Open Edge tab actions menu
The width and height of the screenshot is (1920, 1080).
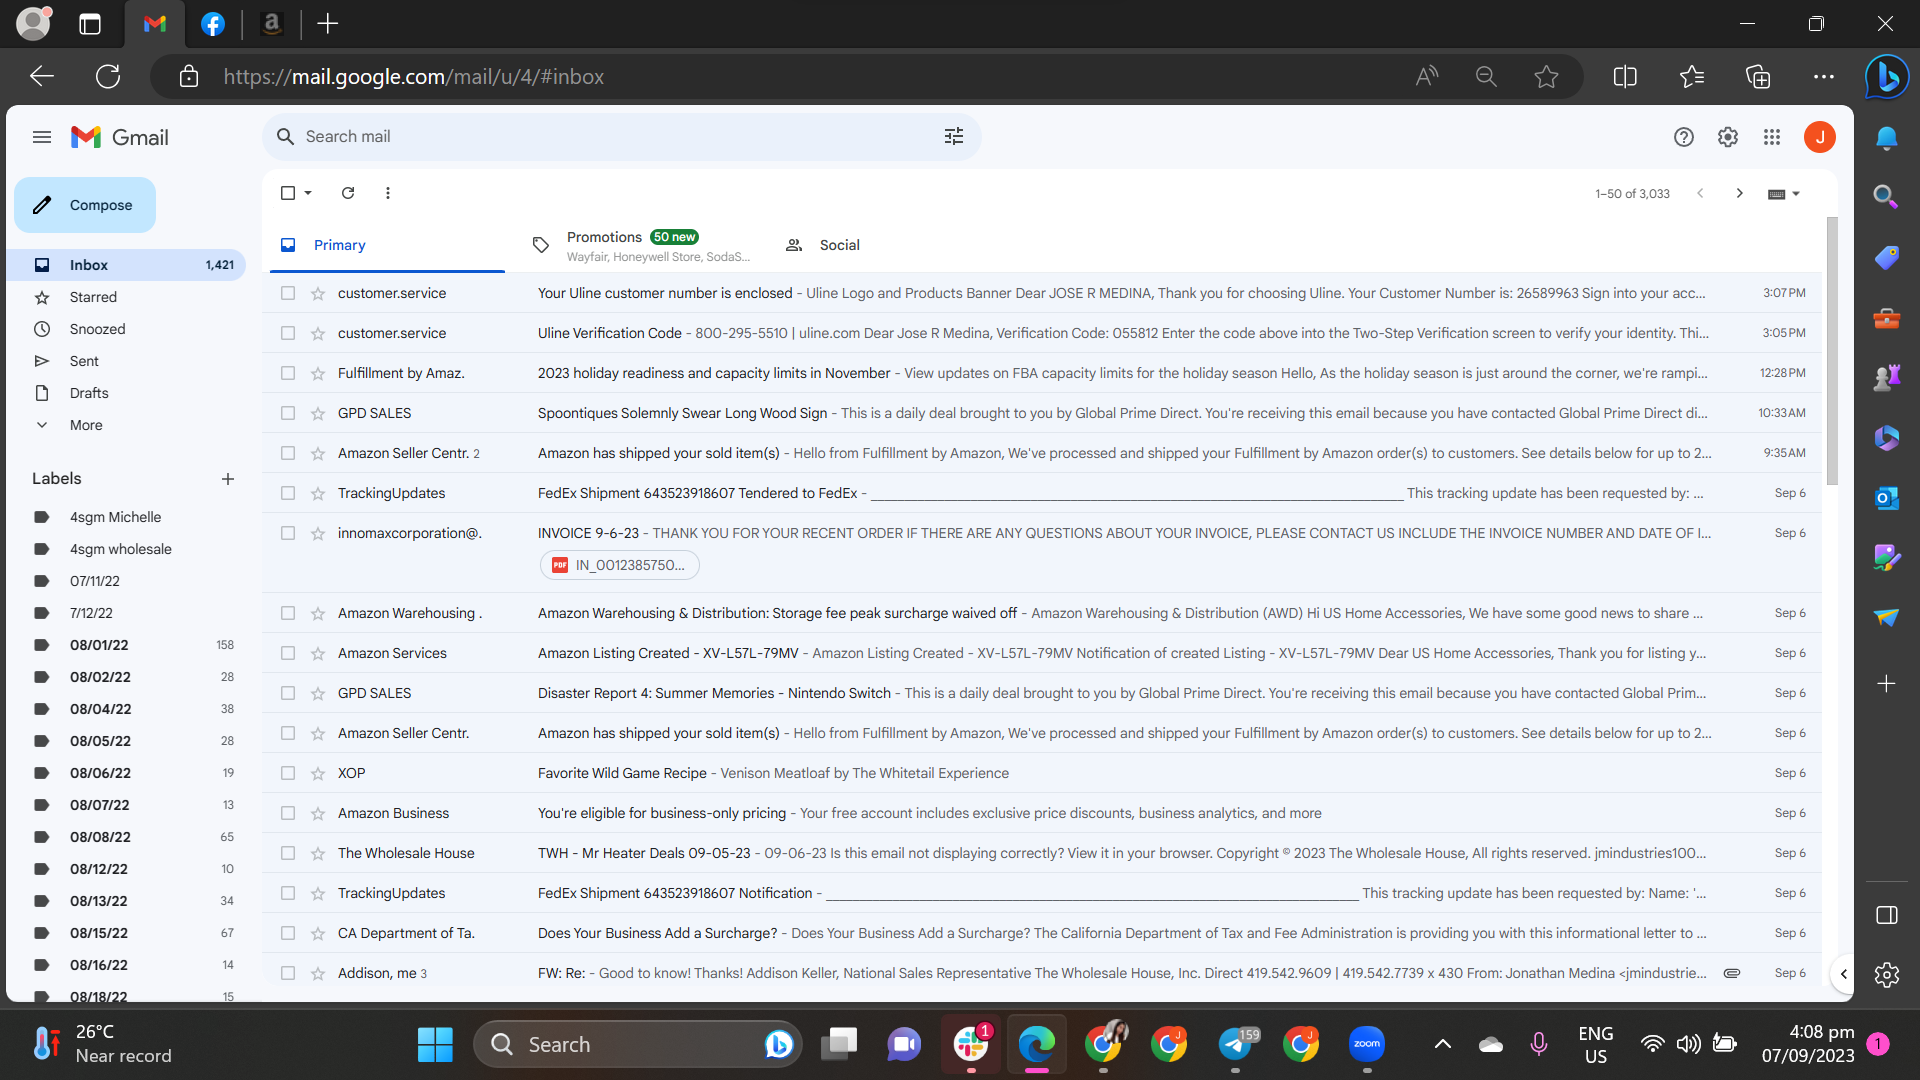coord(90,24)
